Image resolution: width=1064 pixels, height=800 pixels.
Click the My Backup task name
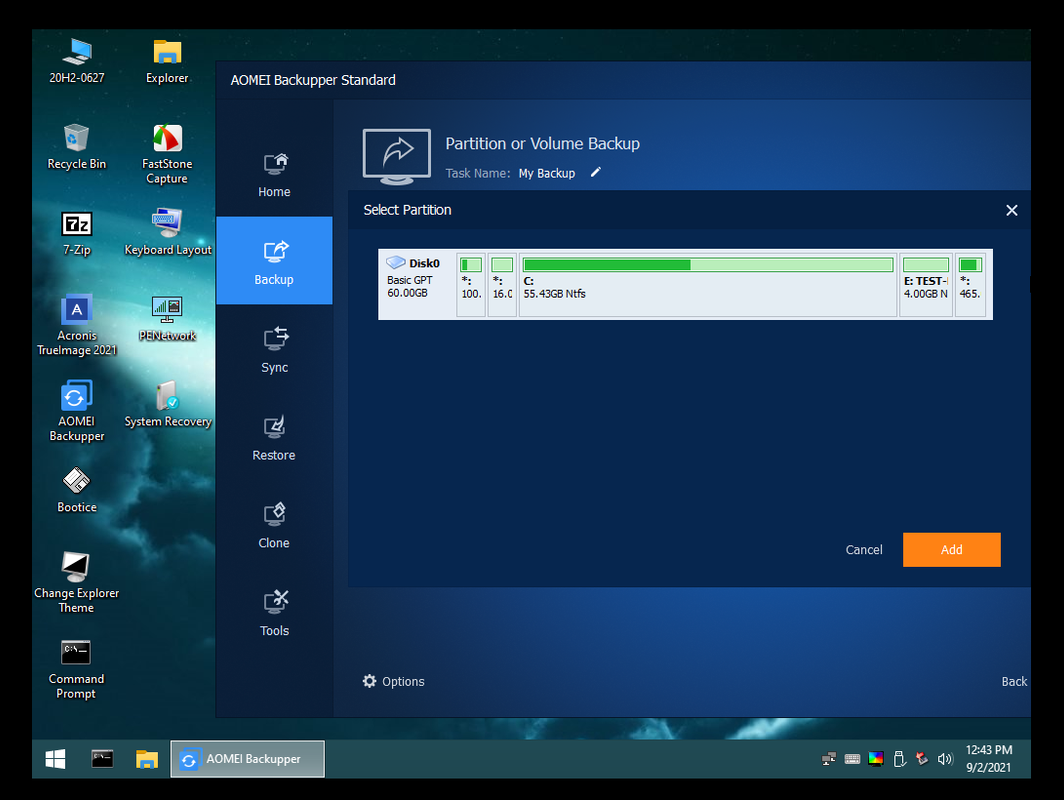pos(547,173)
